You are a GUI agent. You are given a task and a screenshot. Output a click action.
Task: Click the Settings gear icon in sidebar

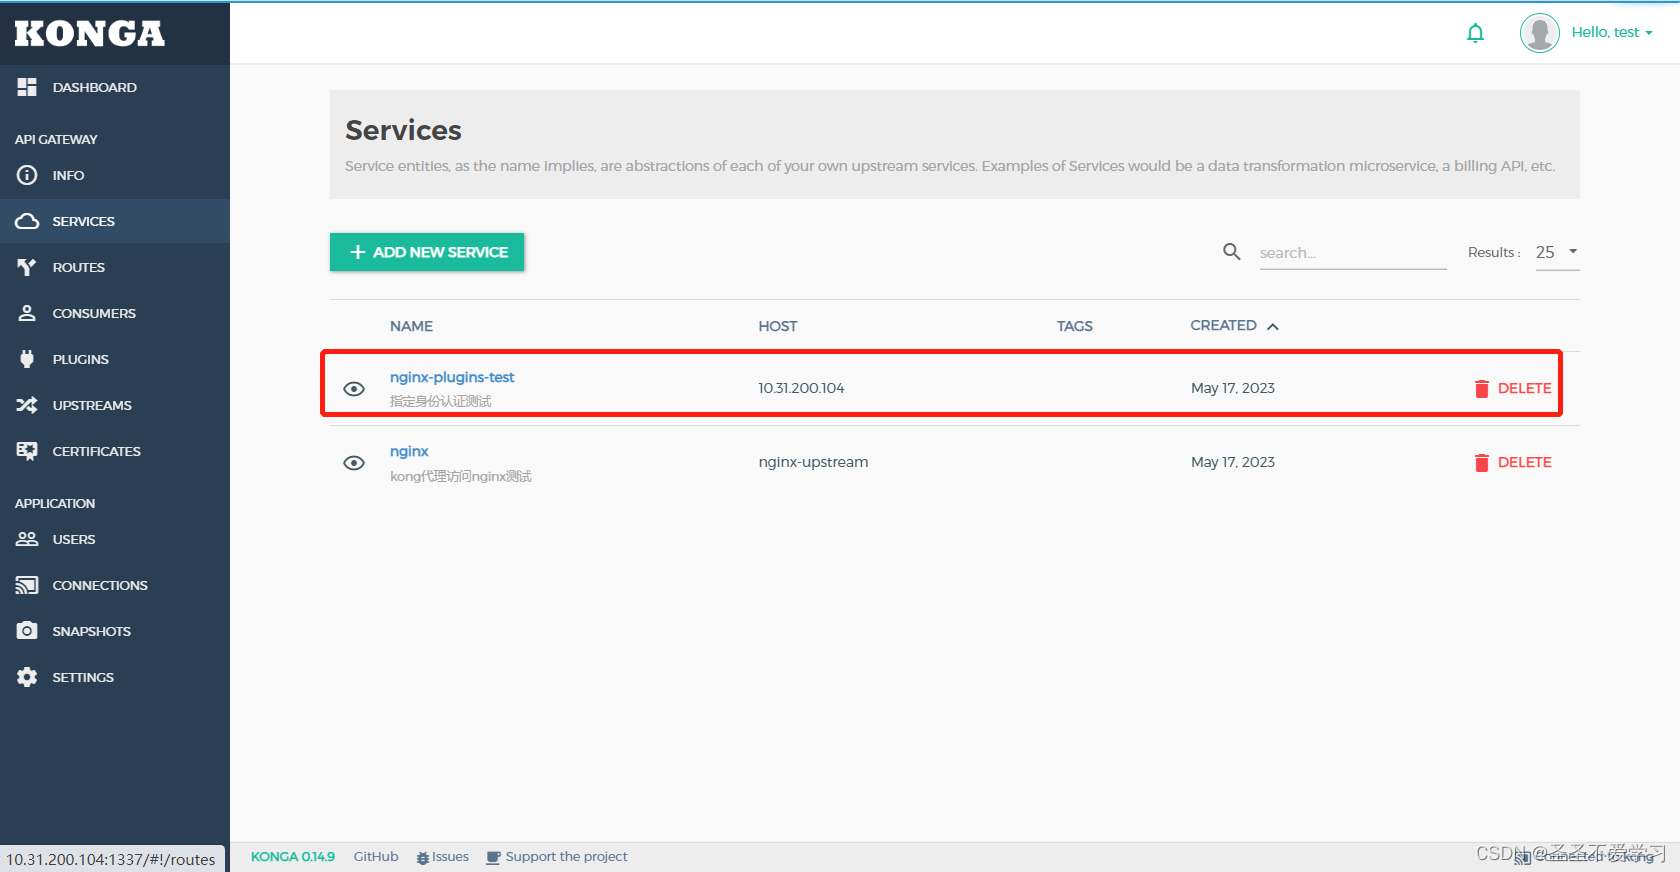[x=27, y=677]
